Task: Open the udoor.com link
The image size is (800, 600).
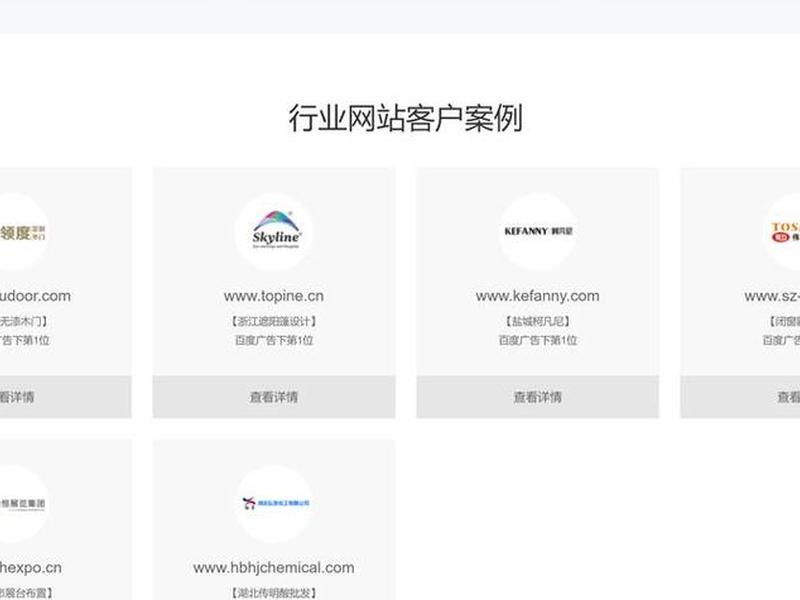Action: click(x=35, y=296)
